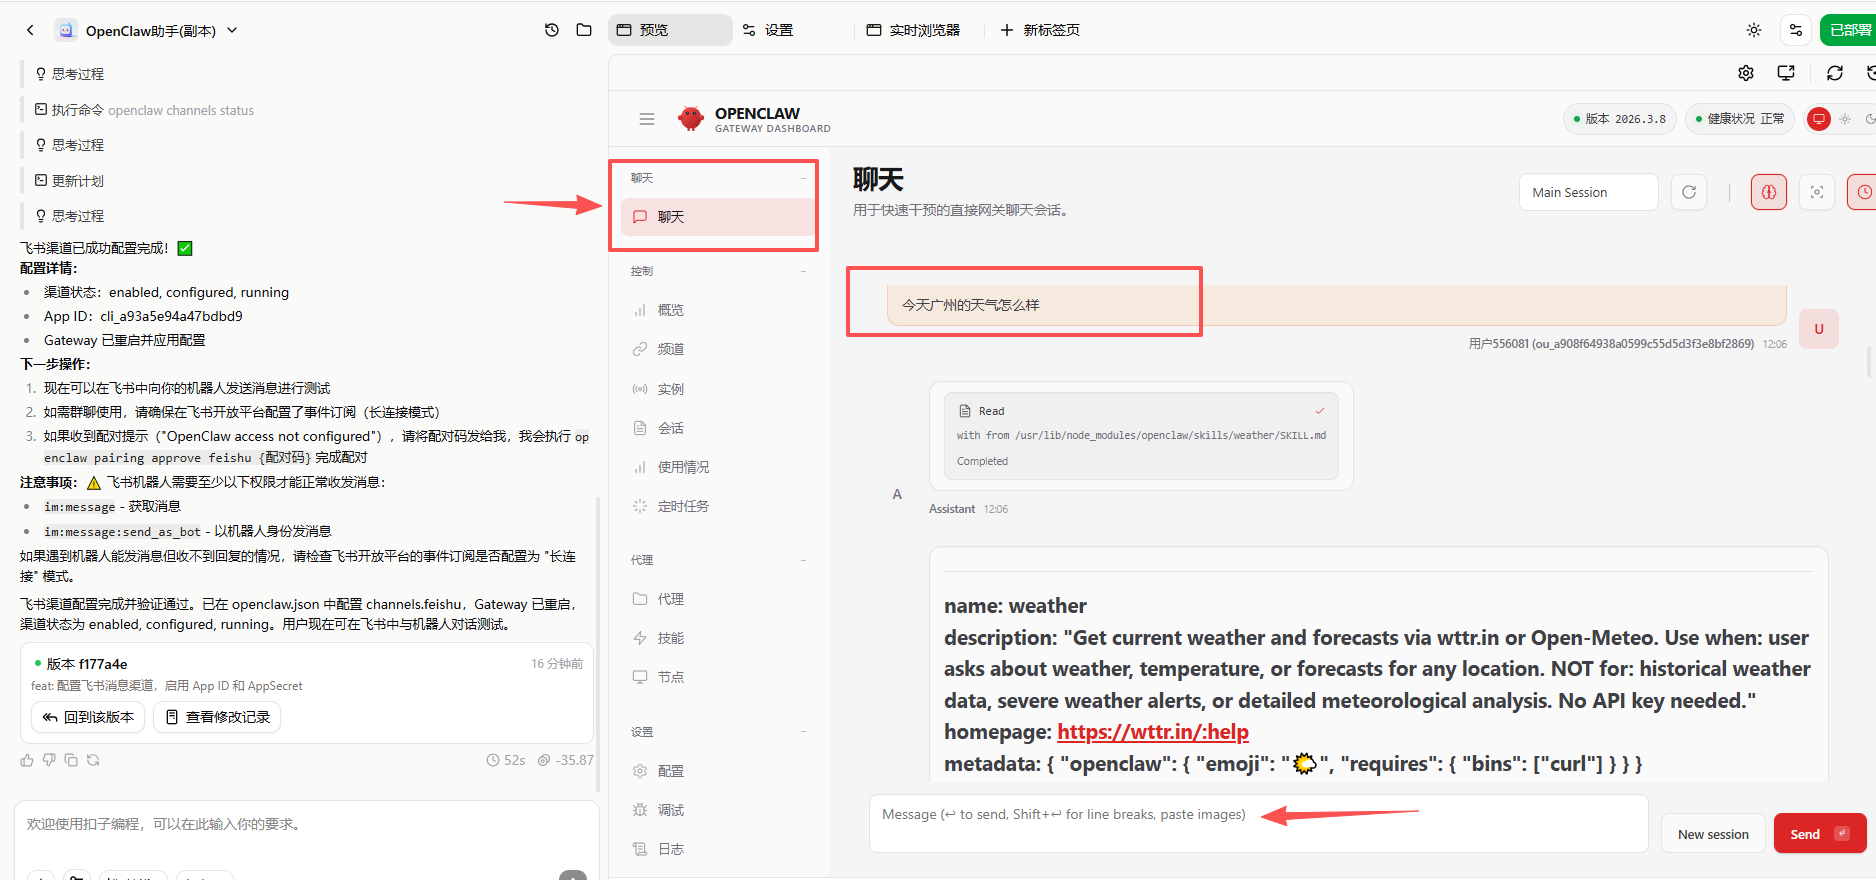Focus the Message input box
The image size is (1876, 880).
click(1258, 824)
